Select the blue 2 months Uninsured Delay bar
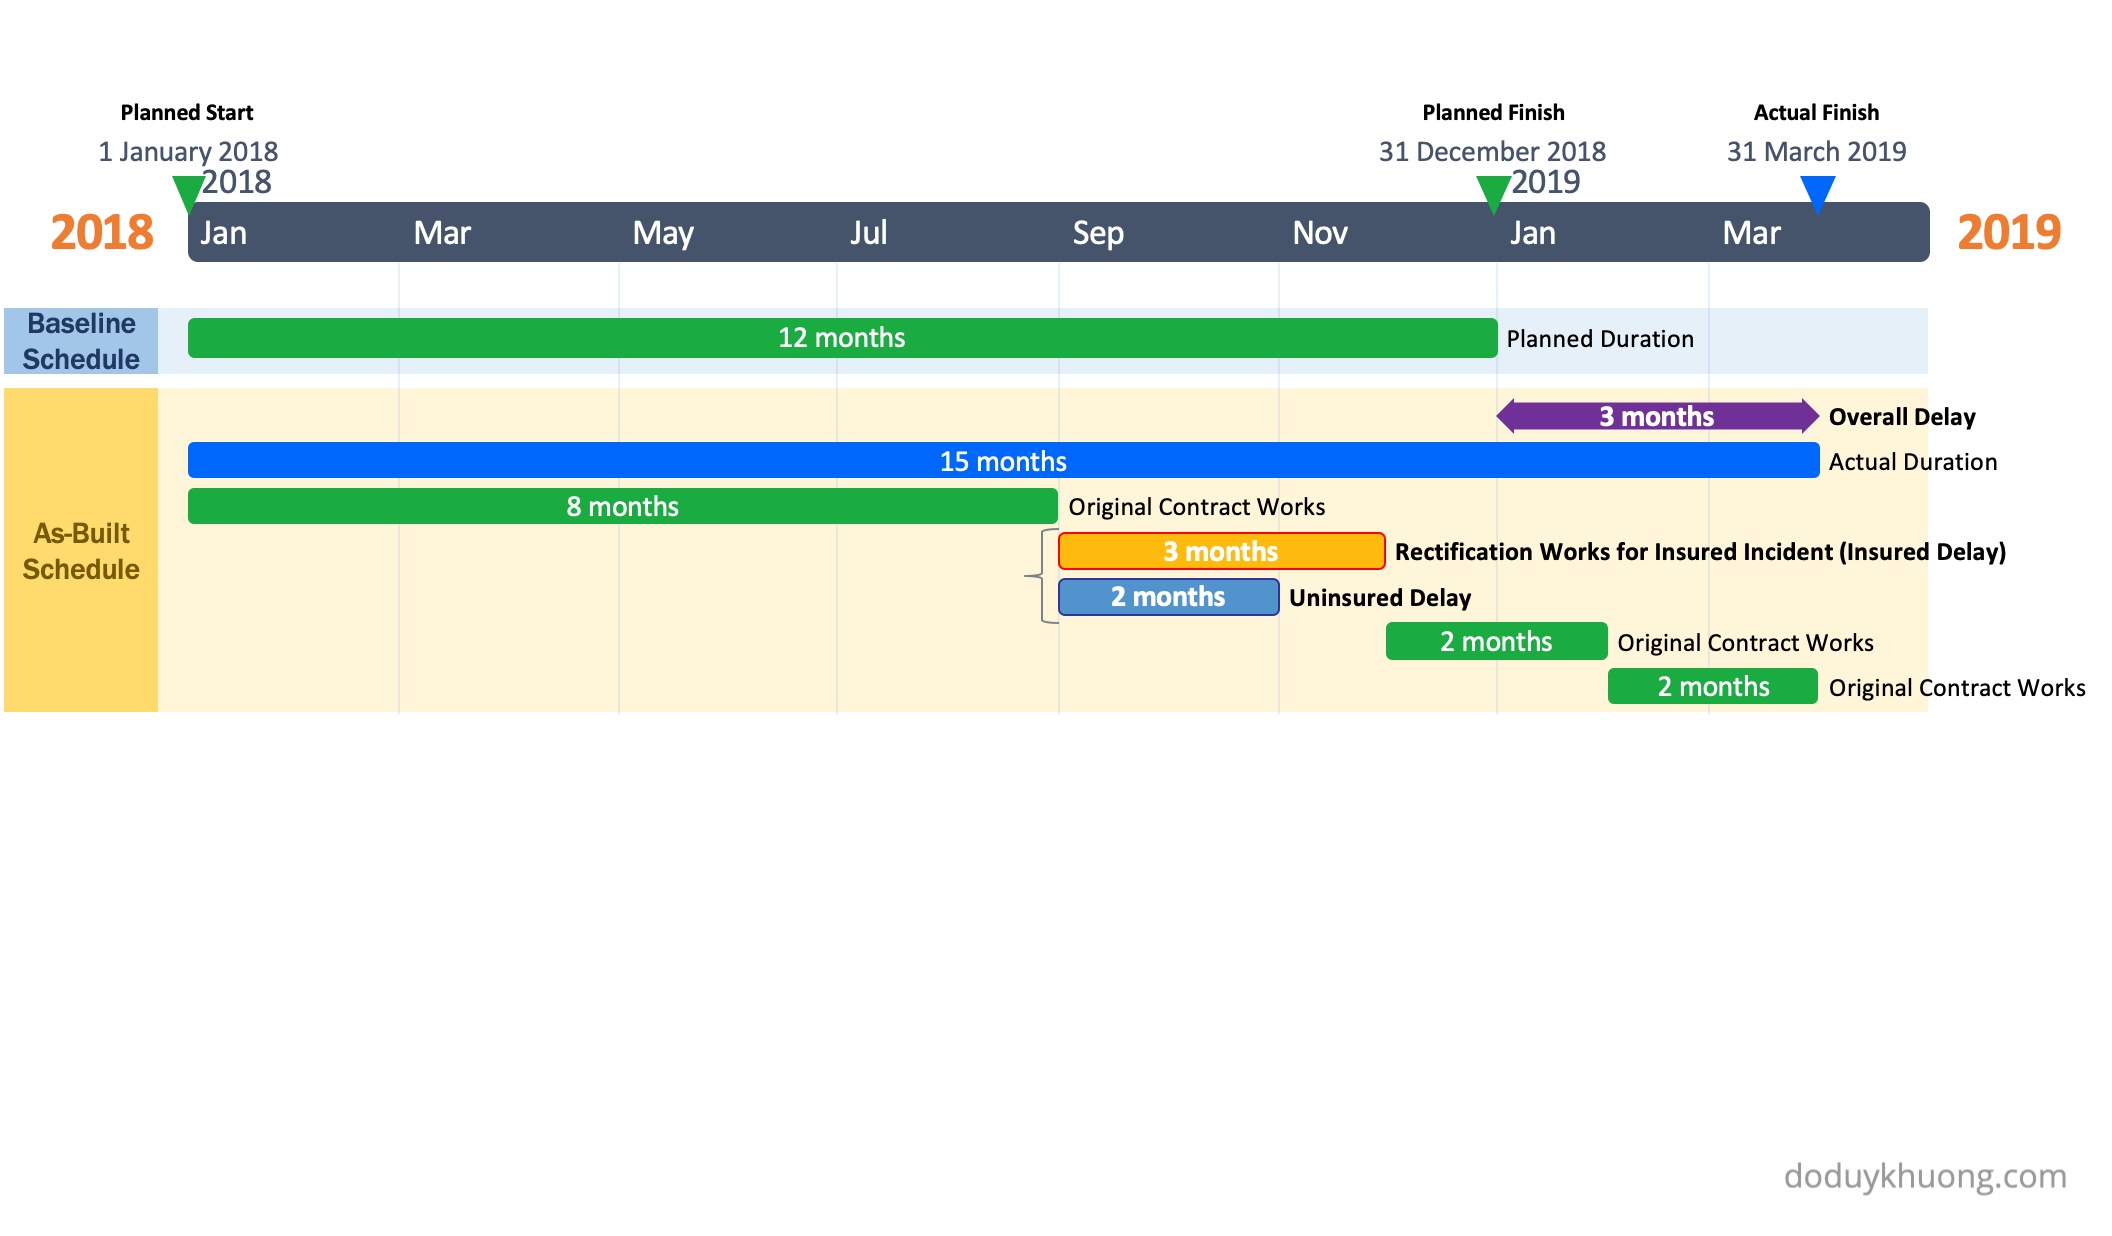 tap(1168, 597)
